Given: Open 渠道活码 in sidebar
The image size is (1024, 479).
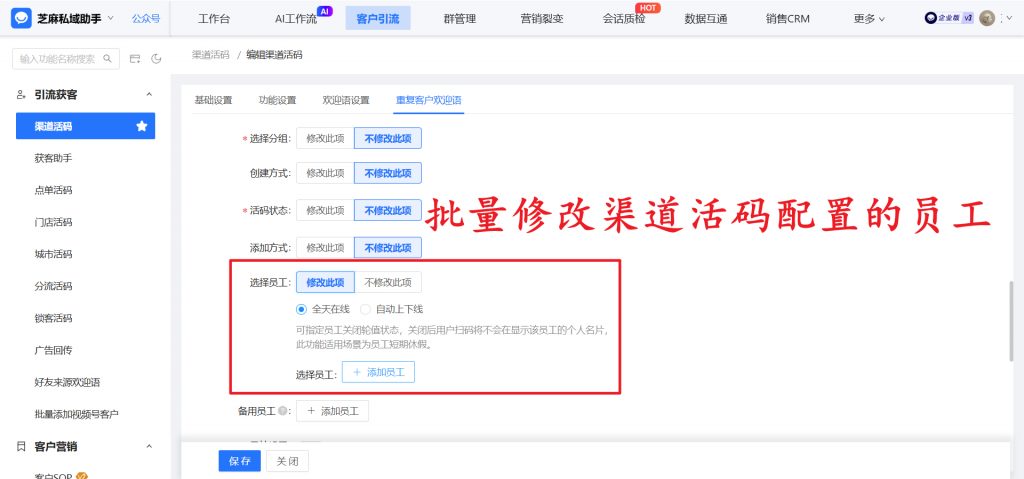Looking at the screenshot, I should (x=86, y=126).
